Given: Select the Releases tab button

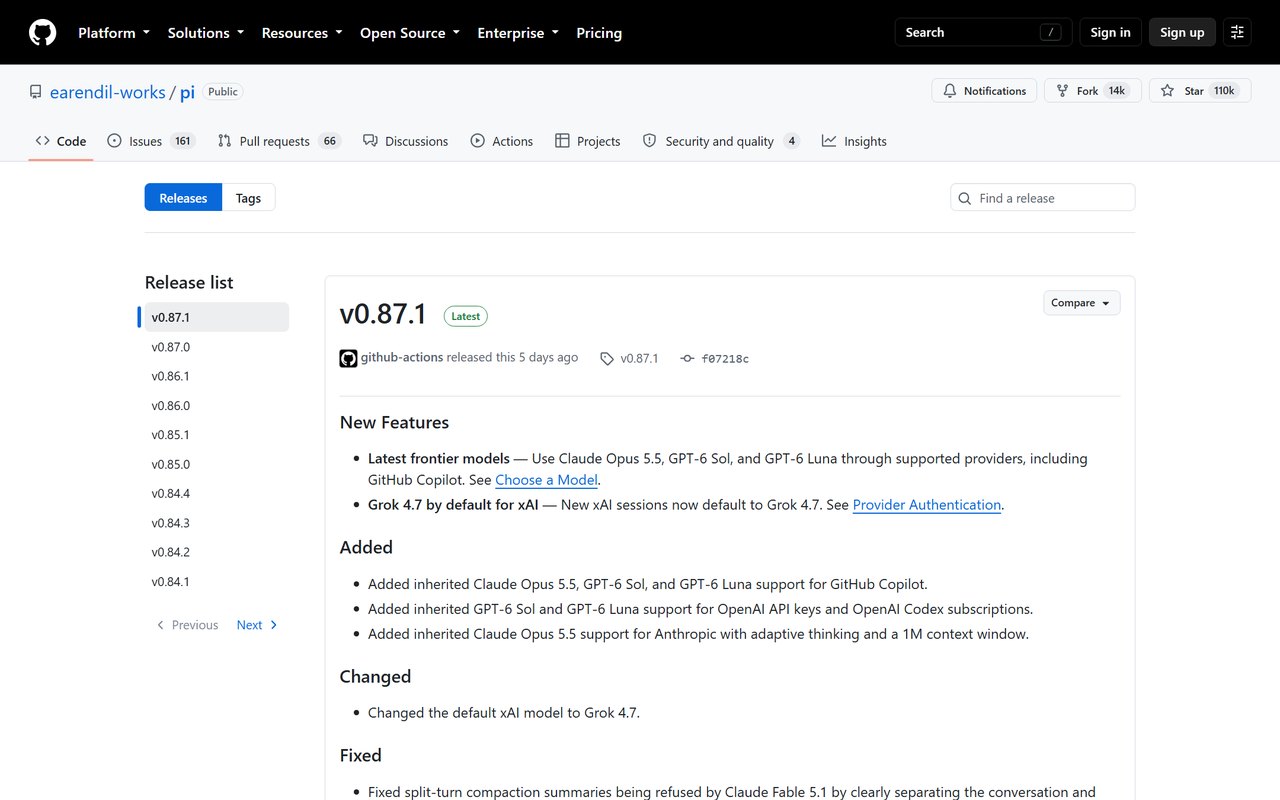Looking at the screenshot, I should [183, 198].
